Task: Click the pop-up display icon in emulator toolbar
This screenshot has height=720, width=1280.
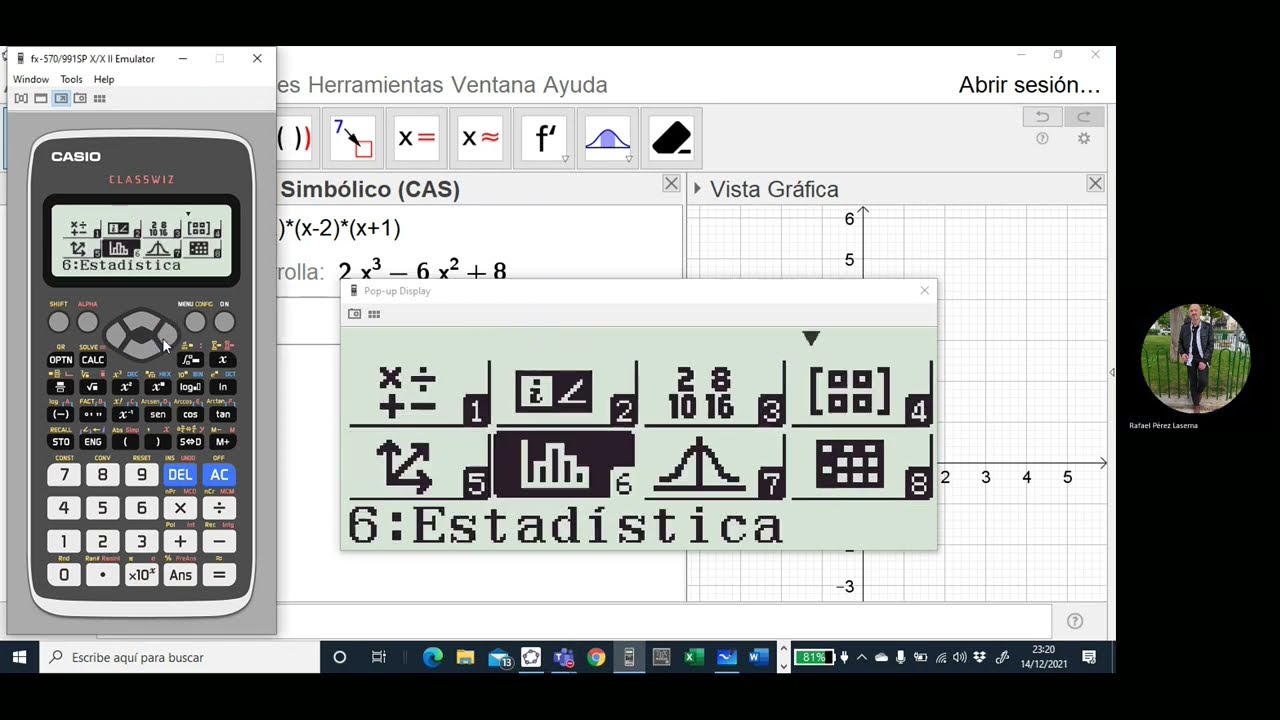Action: click(x=61, y=98)
